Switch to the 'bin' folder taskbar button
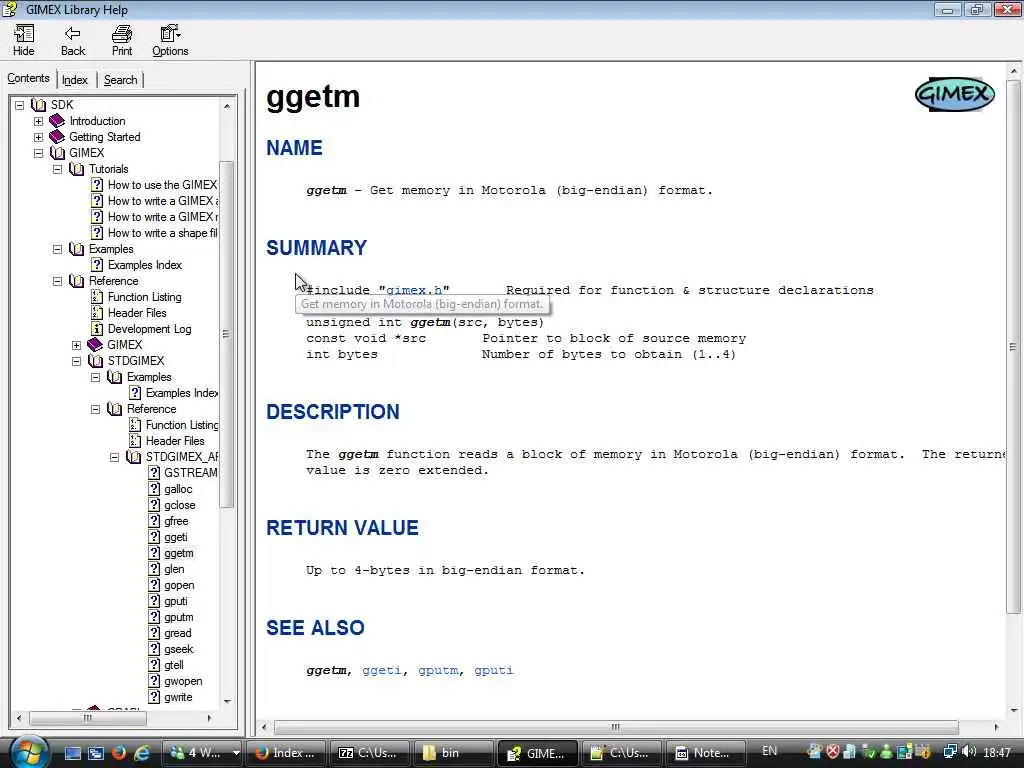 coord(453,753)
